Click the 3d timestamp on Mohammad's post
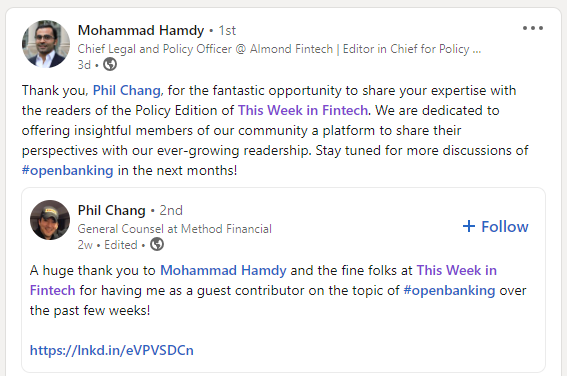Screen dimensions: 567x376 84,65
